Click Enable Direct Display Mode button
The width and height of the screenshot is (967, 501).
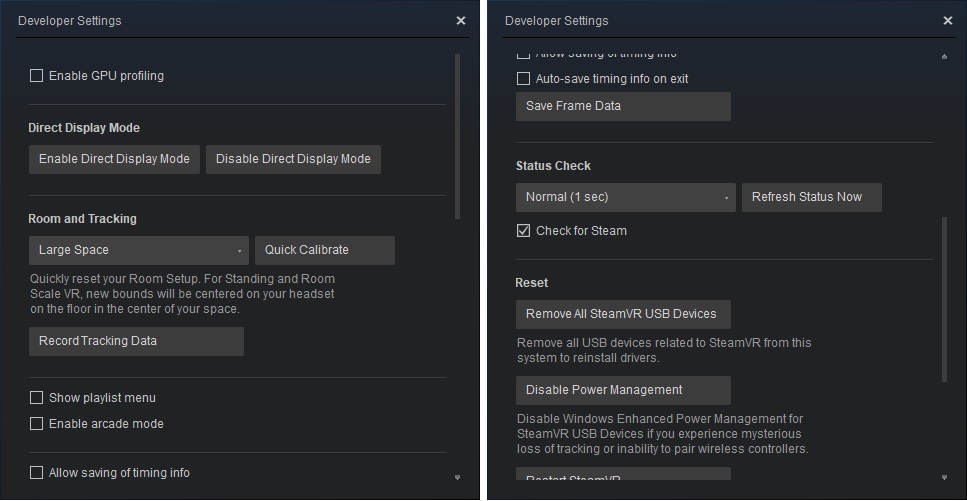tap(114, 159)
